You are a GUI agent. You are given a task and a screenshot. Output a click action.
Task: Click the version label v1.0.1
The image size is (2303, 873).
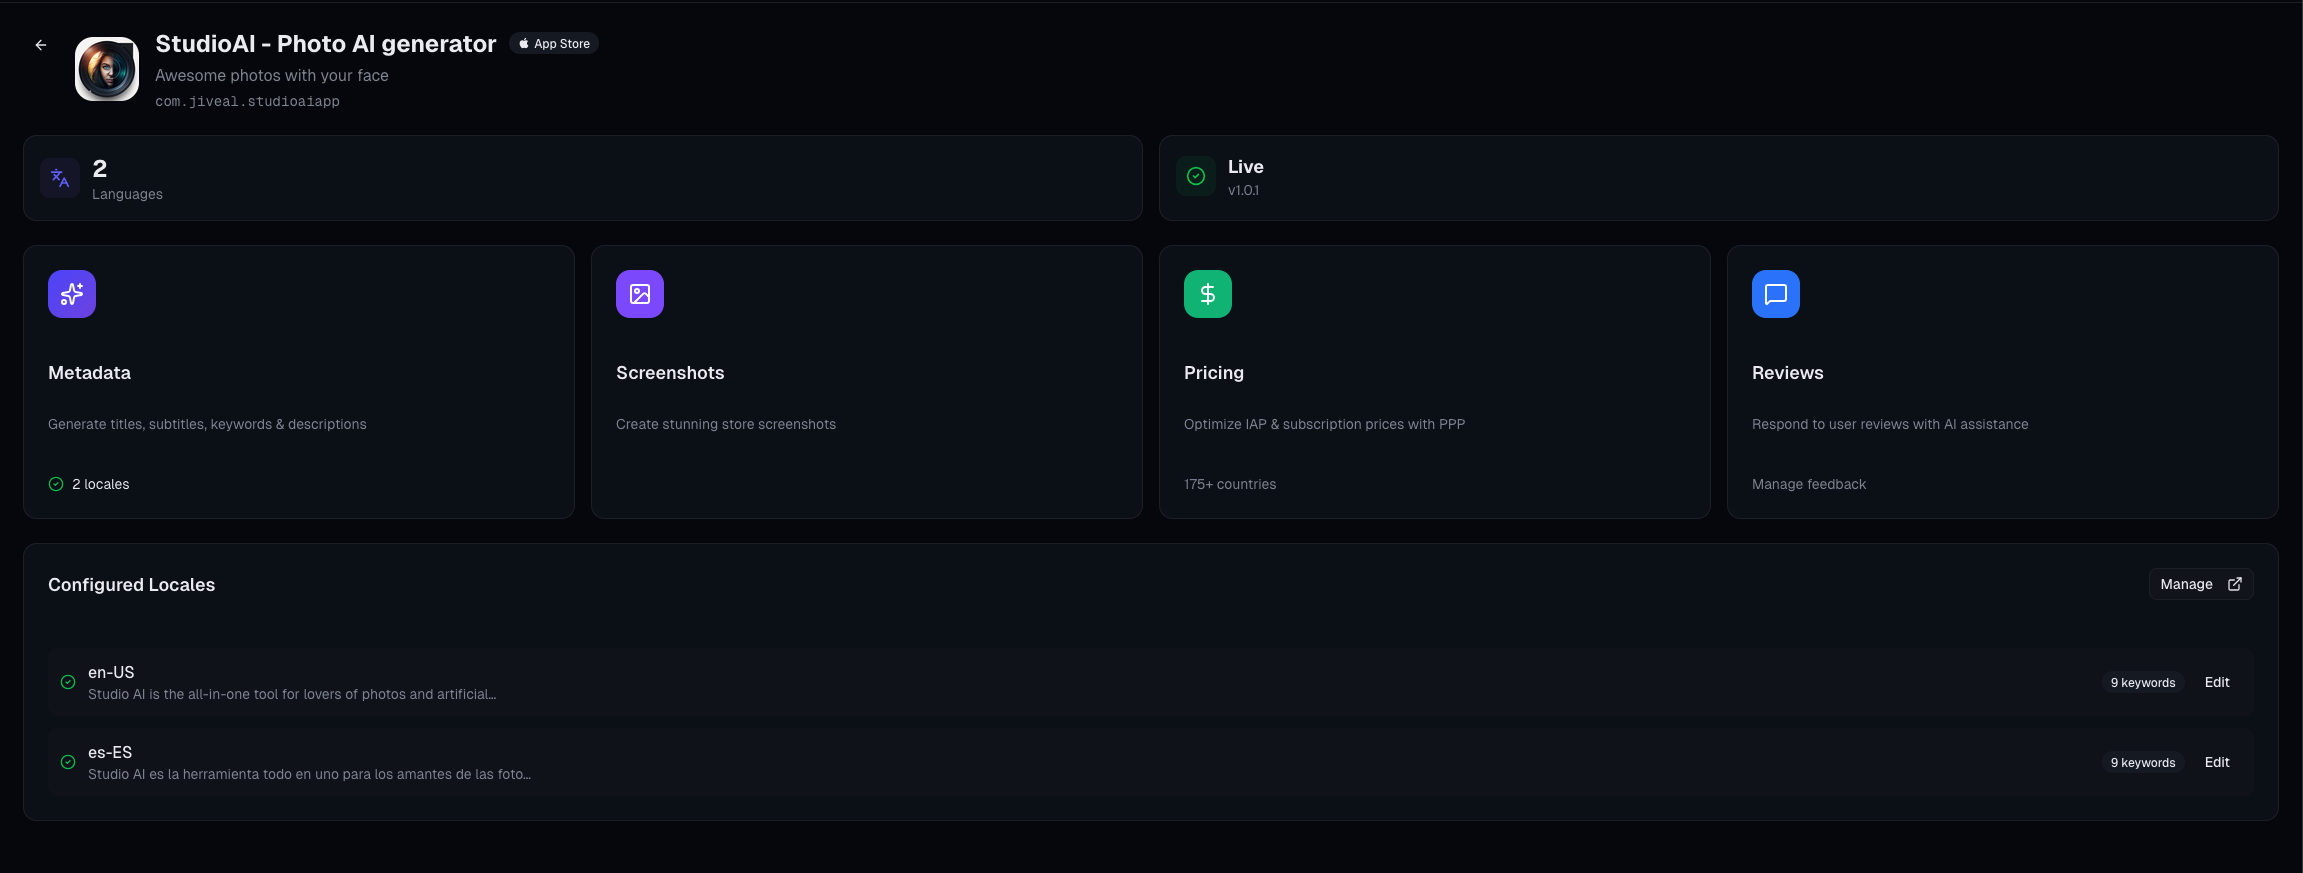[1243, 190]
